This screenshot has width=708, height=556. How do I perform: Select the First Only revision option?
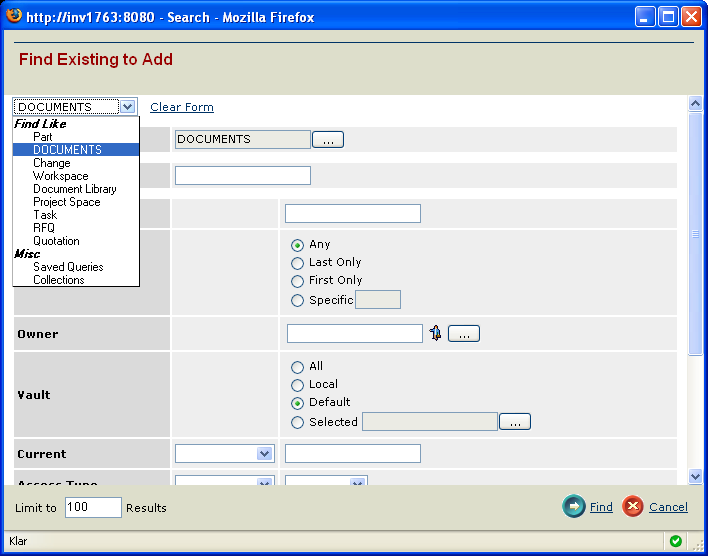click(x=297, y=281)
